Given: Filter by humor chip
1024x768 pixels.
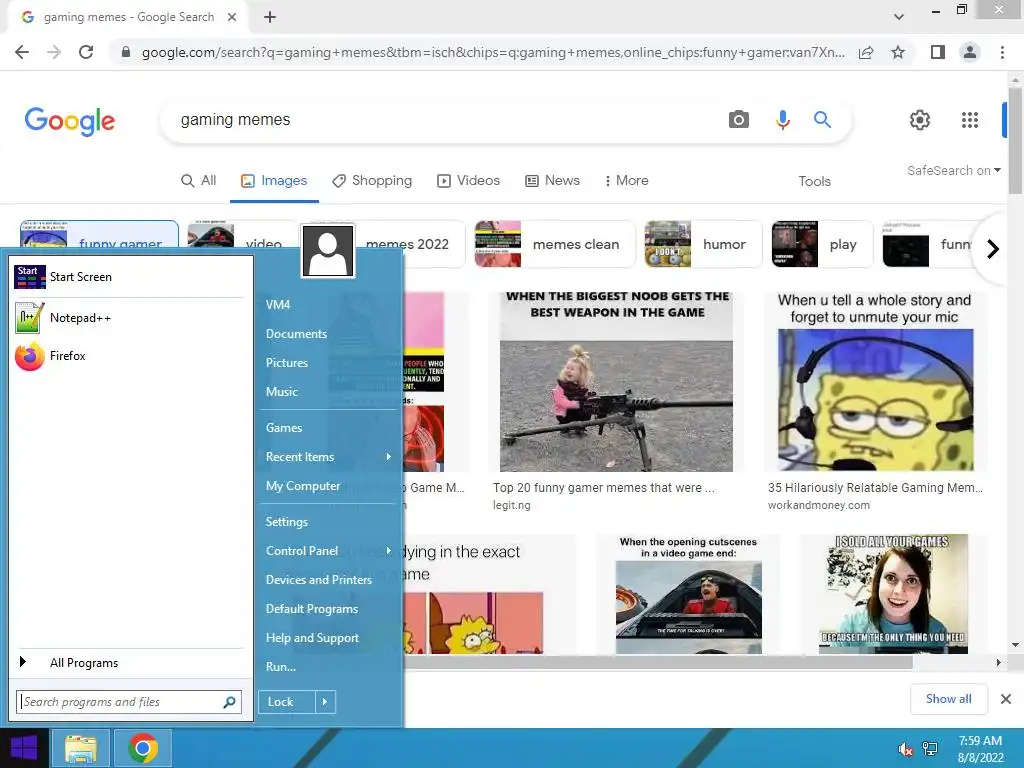Looking at the screenshot, I should point(703,244).
